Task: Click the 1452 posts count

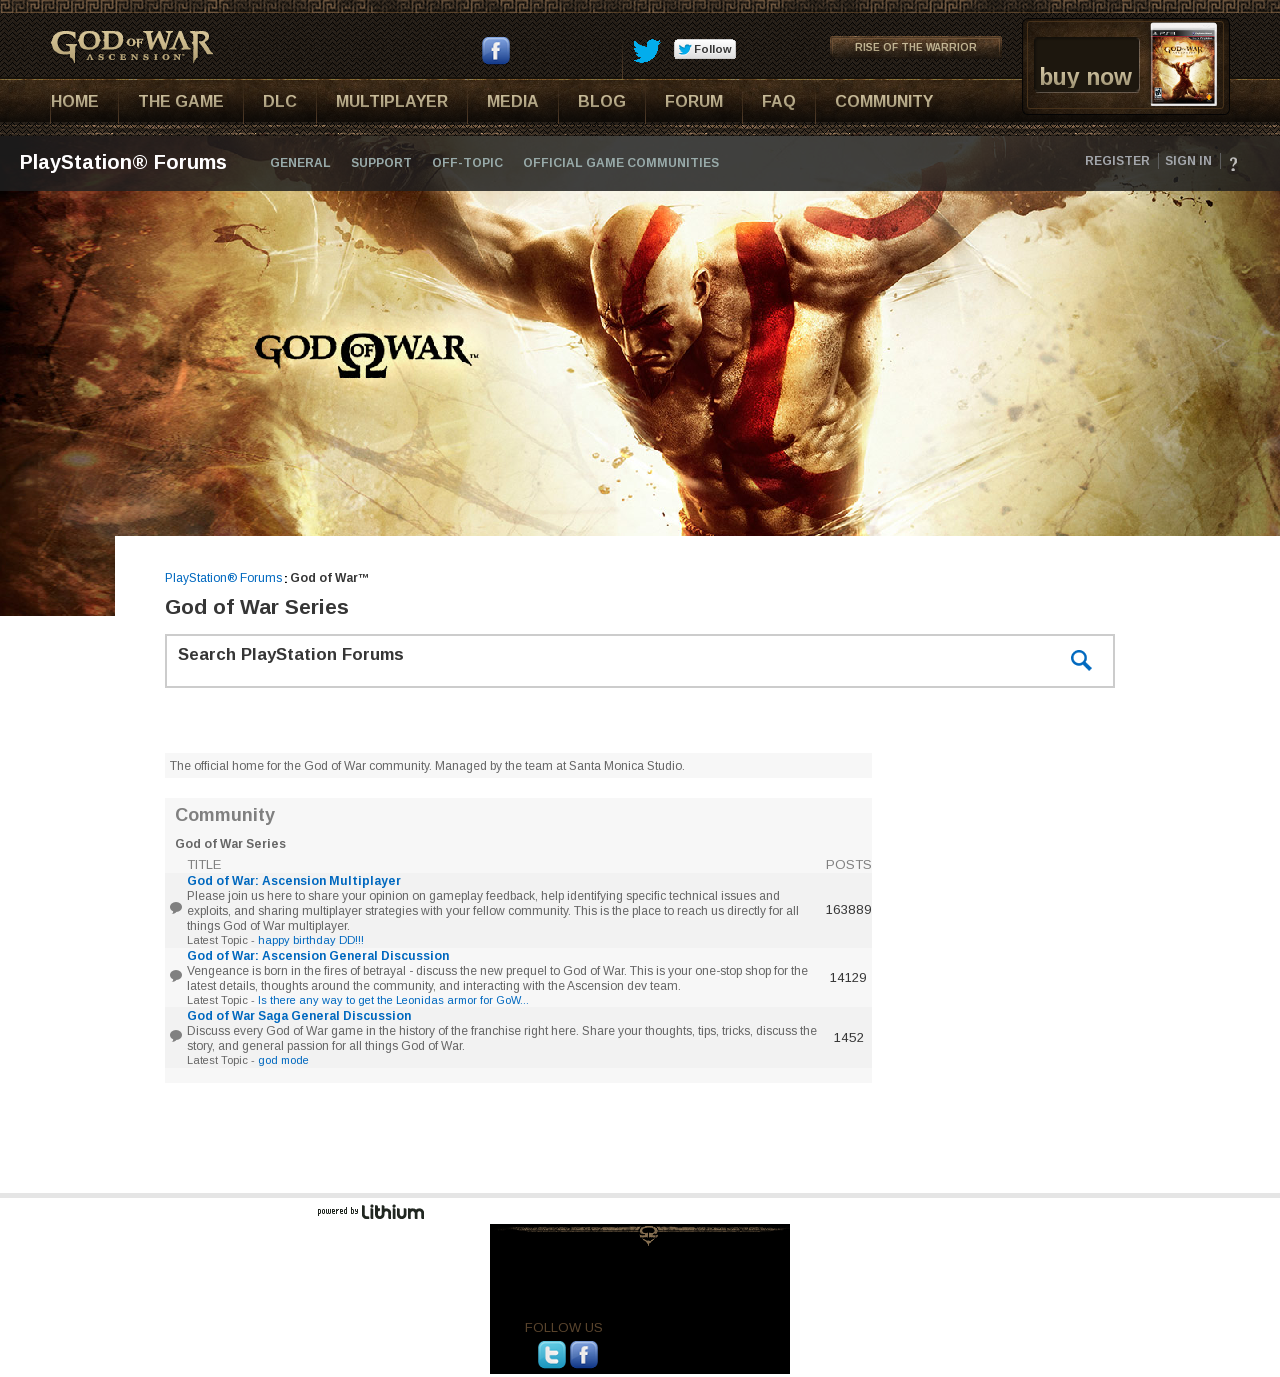Action: (x=848, y=1038)
